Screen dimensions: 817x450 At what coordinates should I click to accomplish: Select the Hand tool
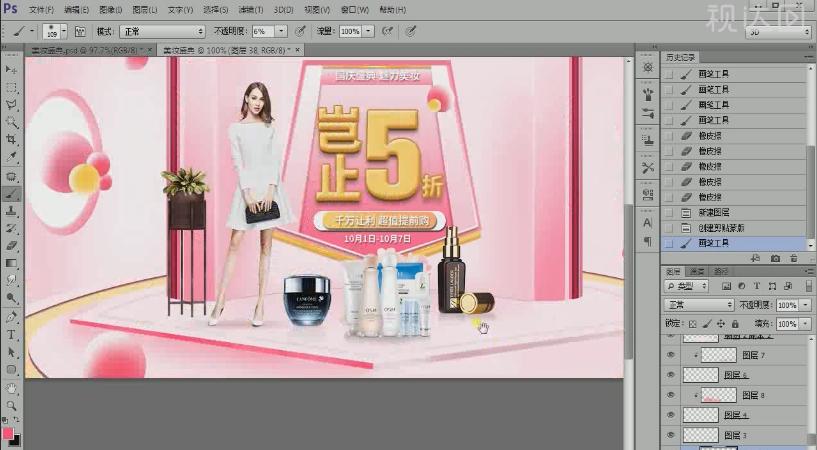click(11, 389)
